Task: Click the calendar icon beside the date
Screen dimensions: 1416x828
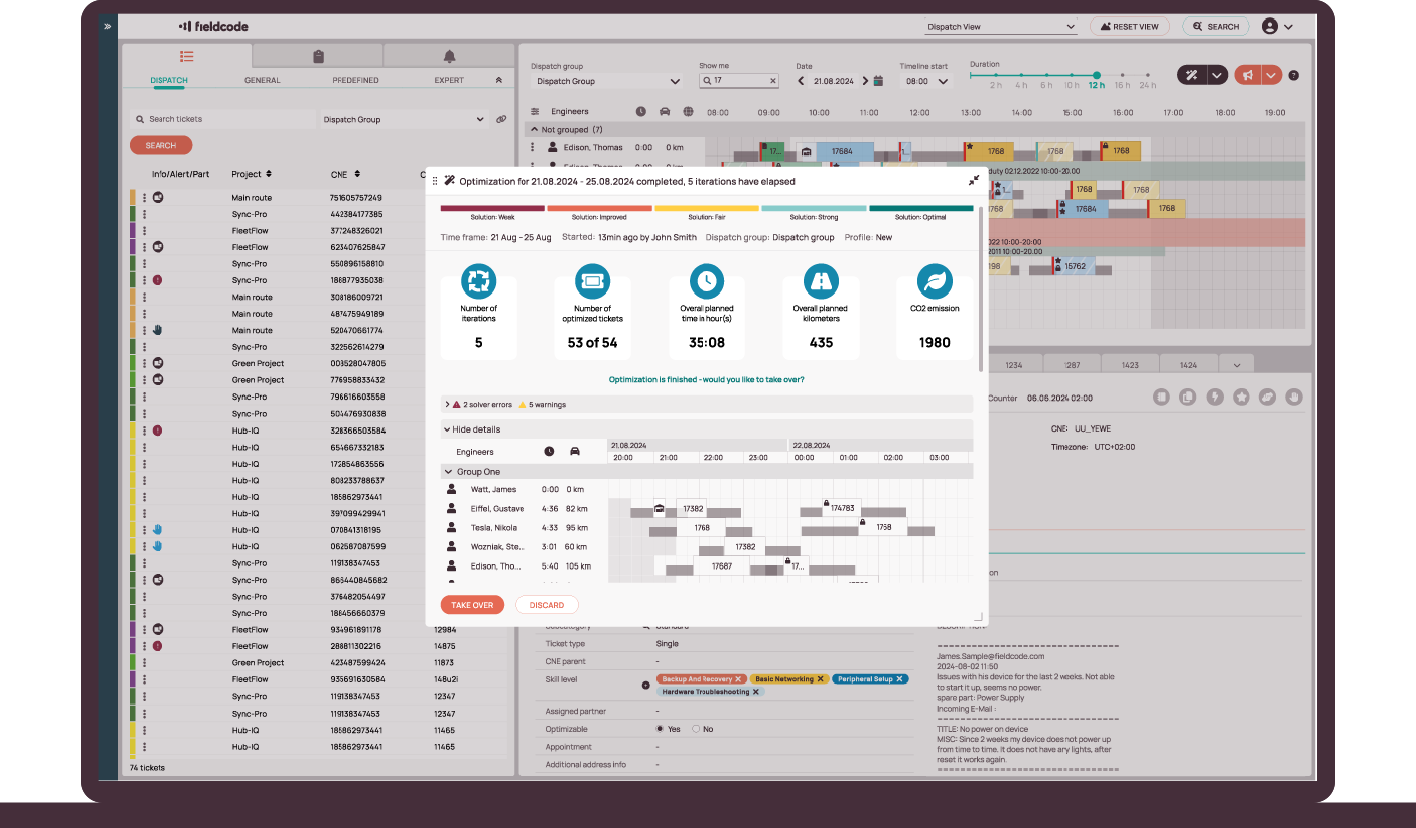Action: point(878,81)
